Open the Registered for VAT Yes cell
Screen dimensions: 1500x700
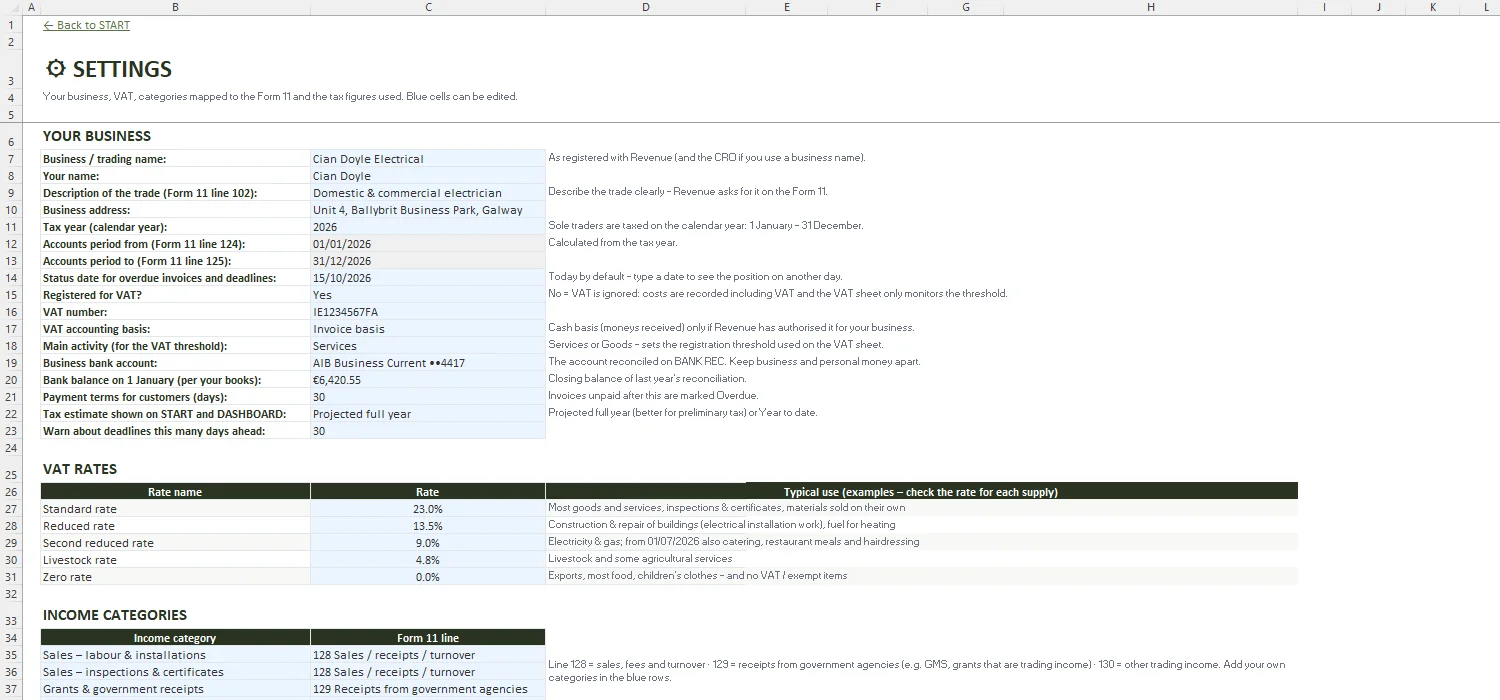[x=428, y=295]
